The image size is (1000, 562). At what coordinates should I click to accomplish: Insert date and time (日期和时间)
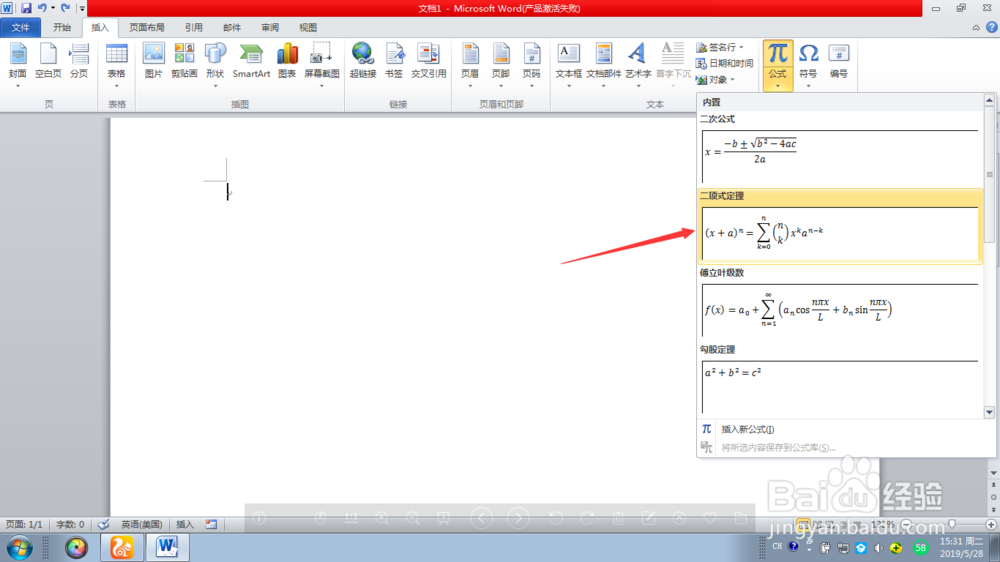click(x=724, y=63)
